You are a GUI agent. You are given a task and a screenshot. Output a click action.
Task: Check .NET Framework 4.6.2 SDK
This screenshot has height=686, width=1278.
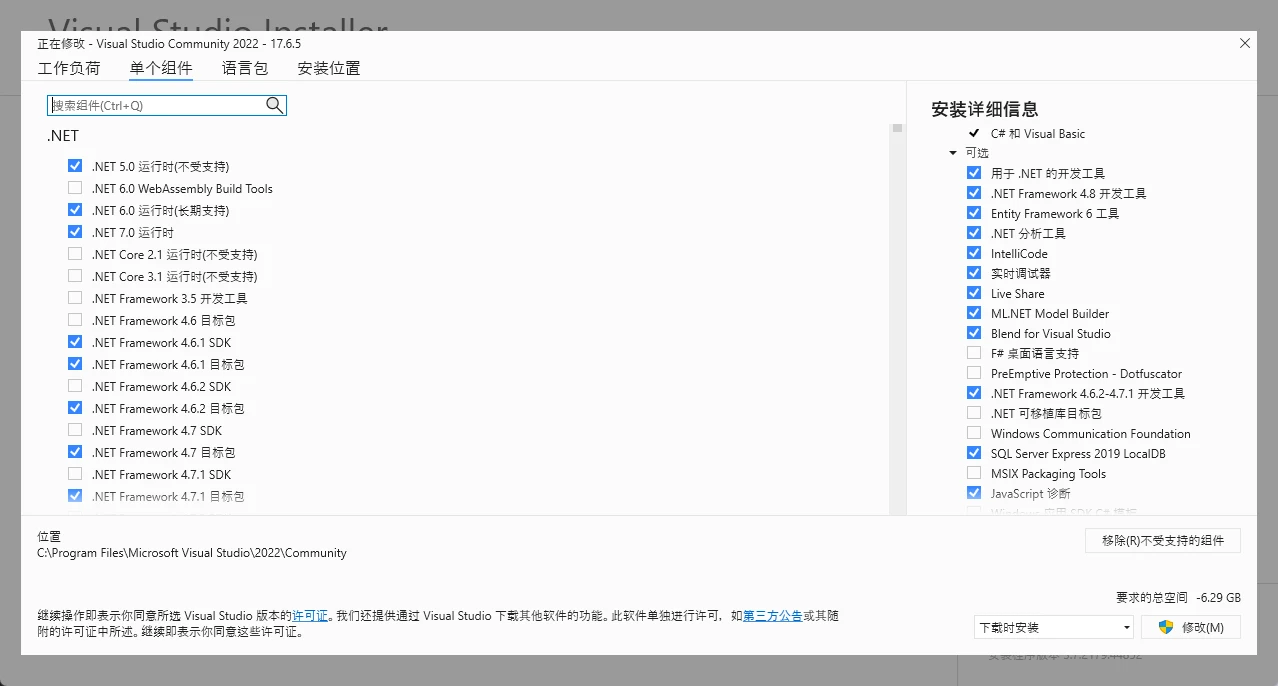coord(75,386)
